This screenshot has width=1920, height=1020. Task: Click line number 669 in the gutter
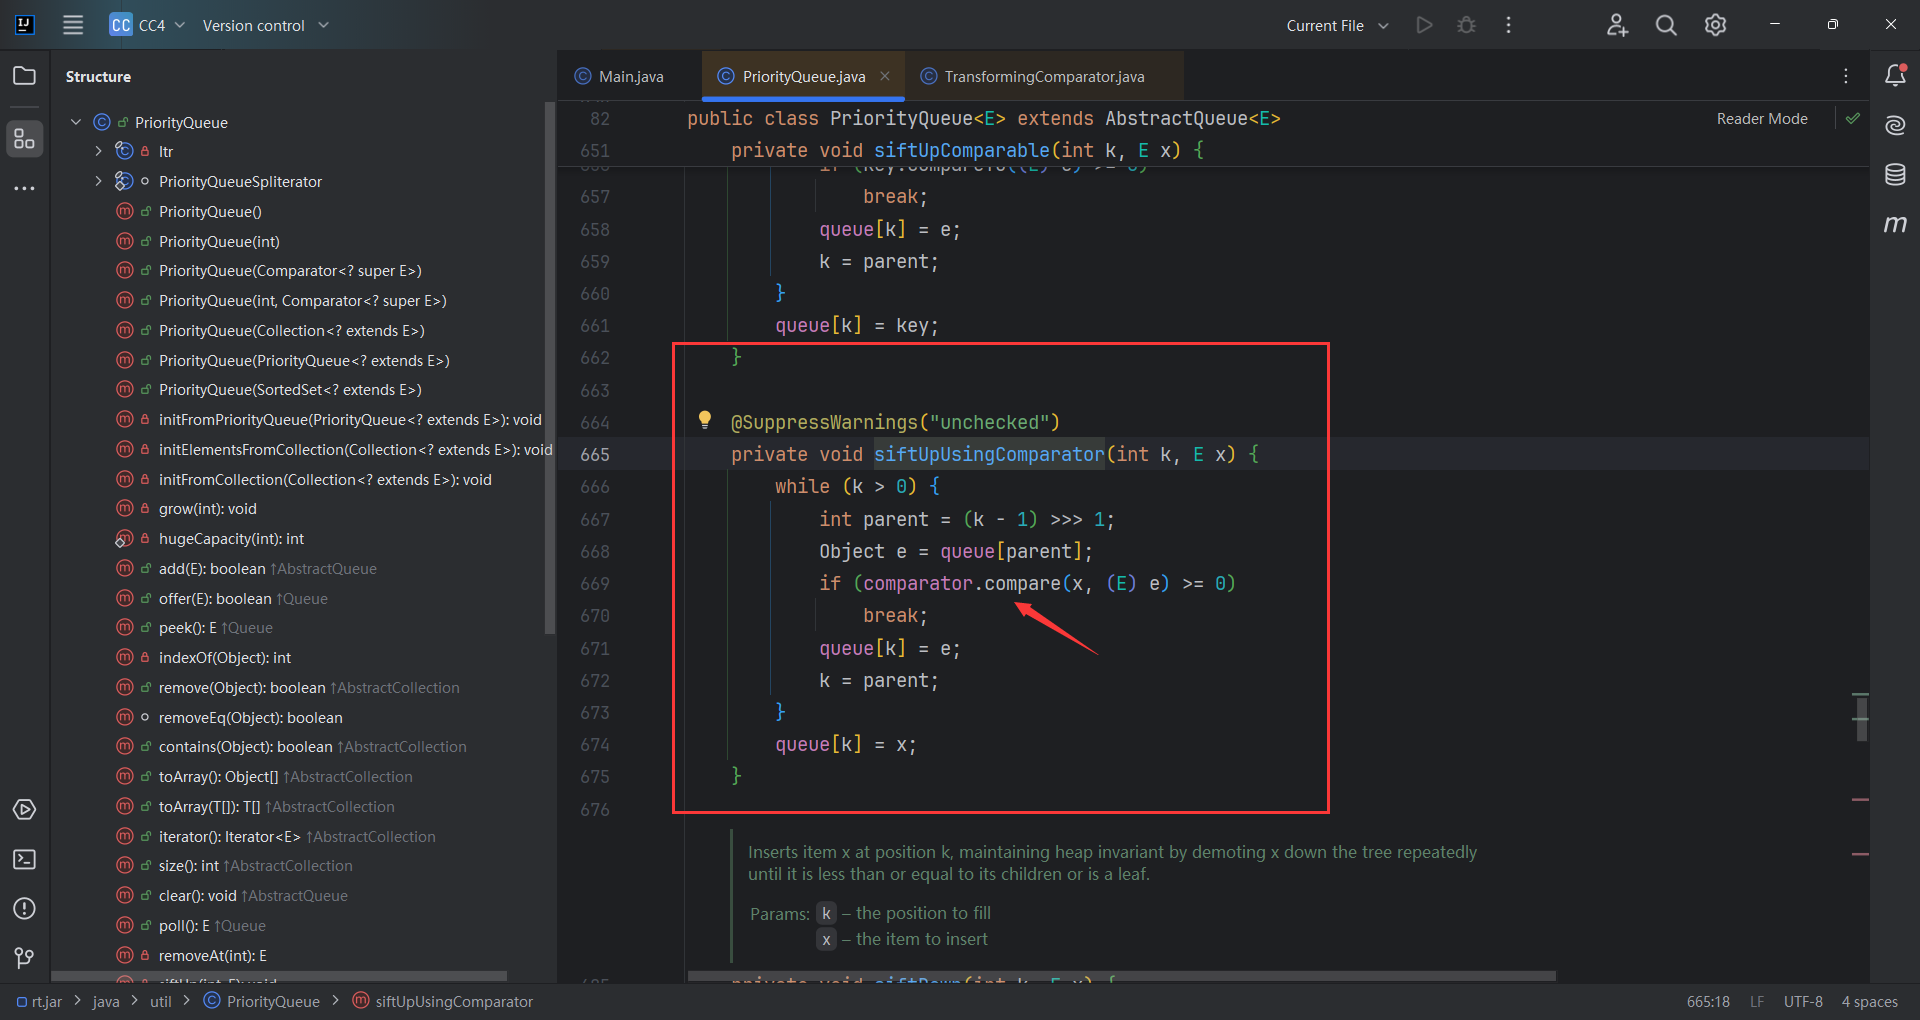(595, 583)
